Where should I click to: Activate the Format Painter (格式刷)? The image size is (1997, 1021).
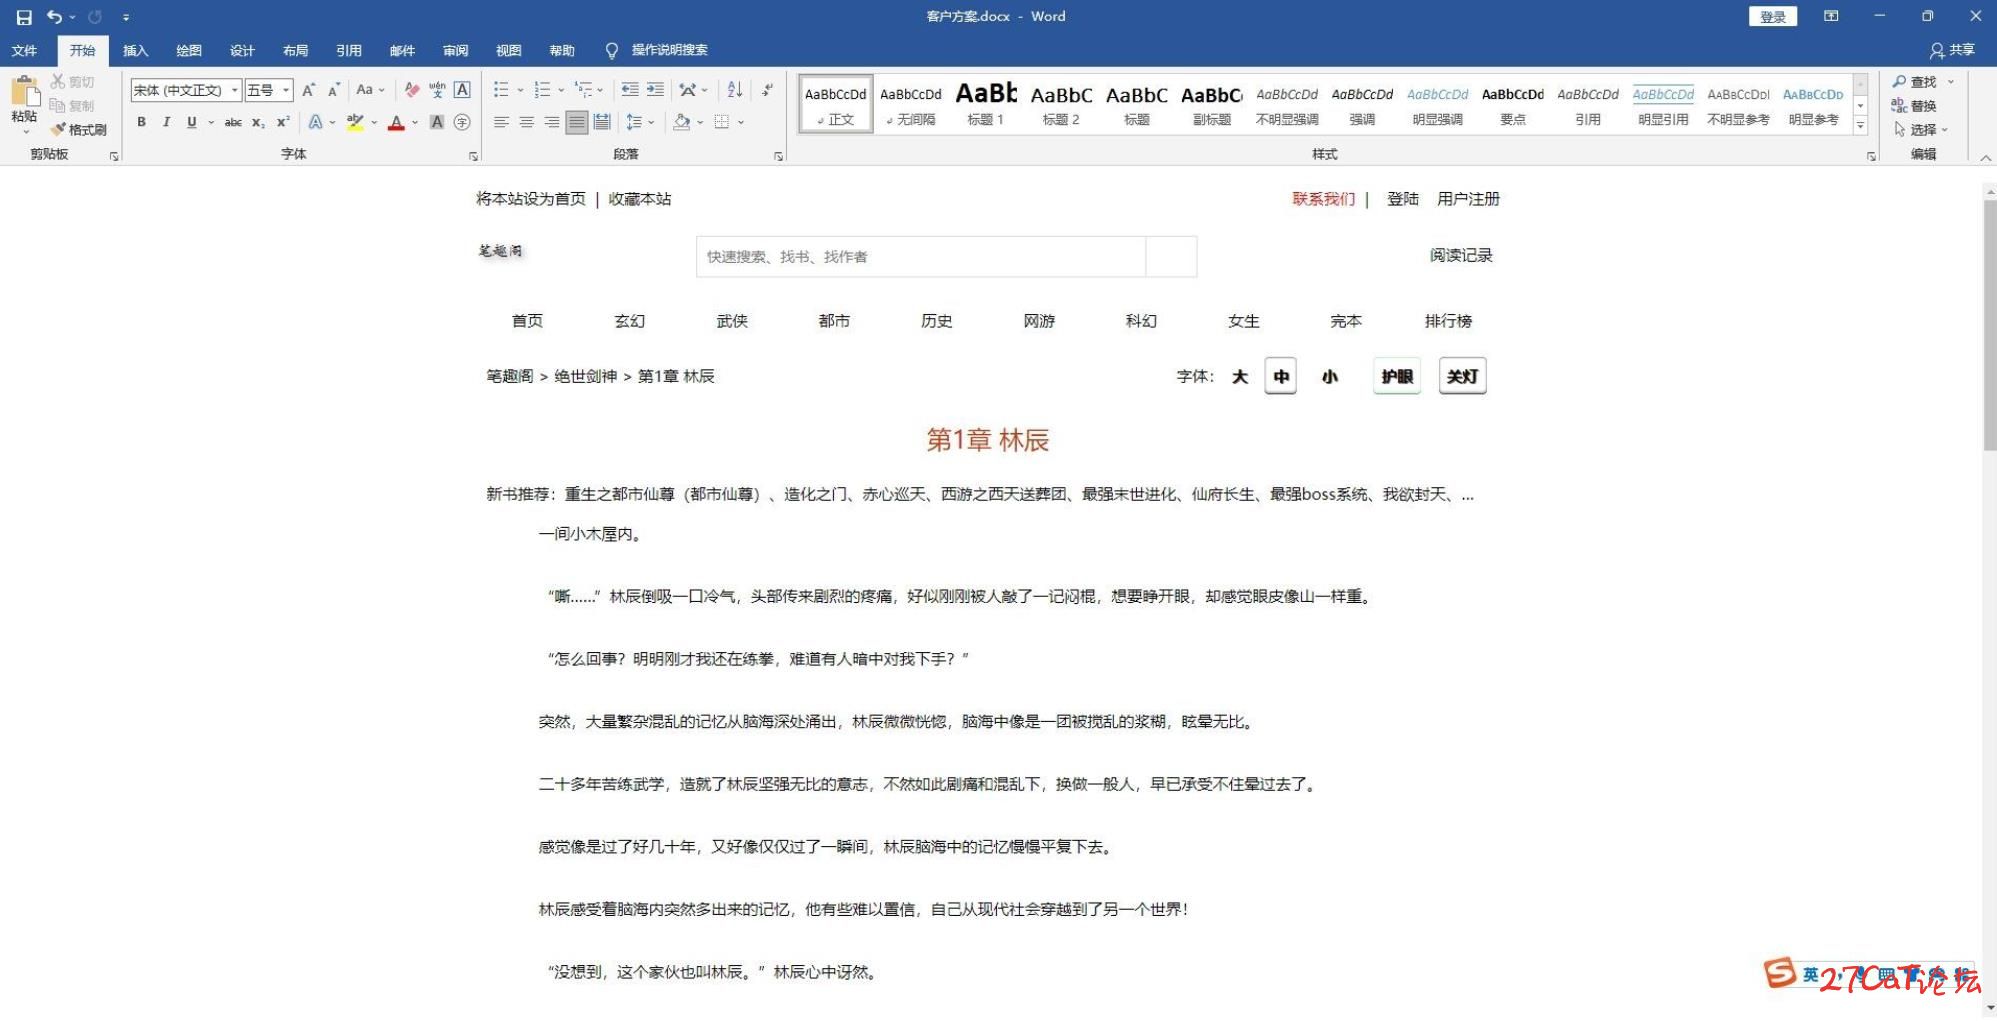pyautogui.click(x=79, y=130)
